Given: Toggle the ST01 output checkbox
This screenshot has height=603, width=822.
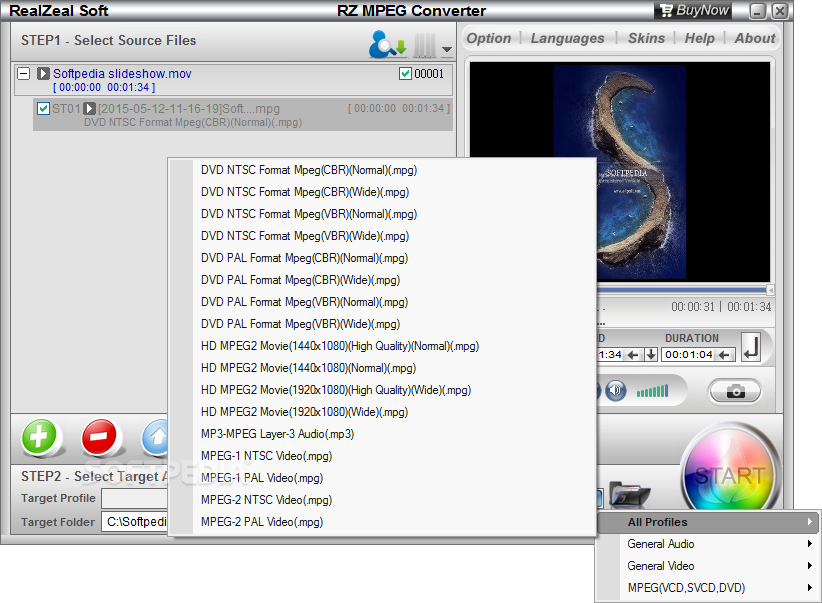Looking at the screenshot, I should pyautogui.click(x=44, y=109).
